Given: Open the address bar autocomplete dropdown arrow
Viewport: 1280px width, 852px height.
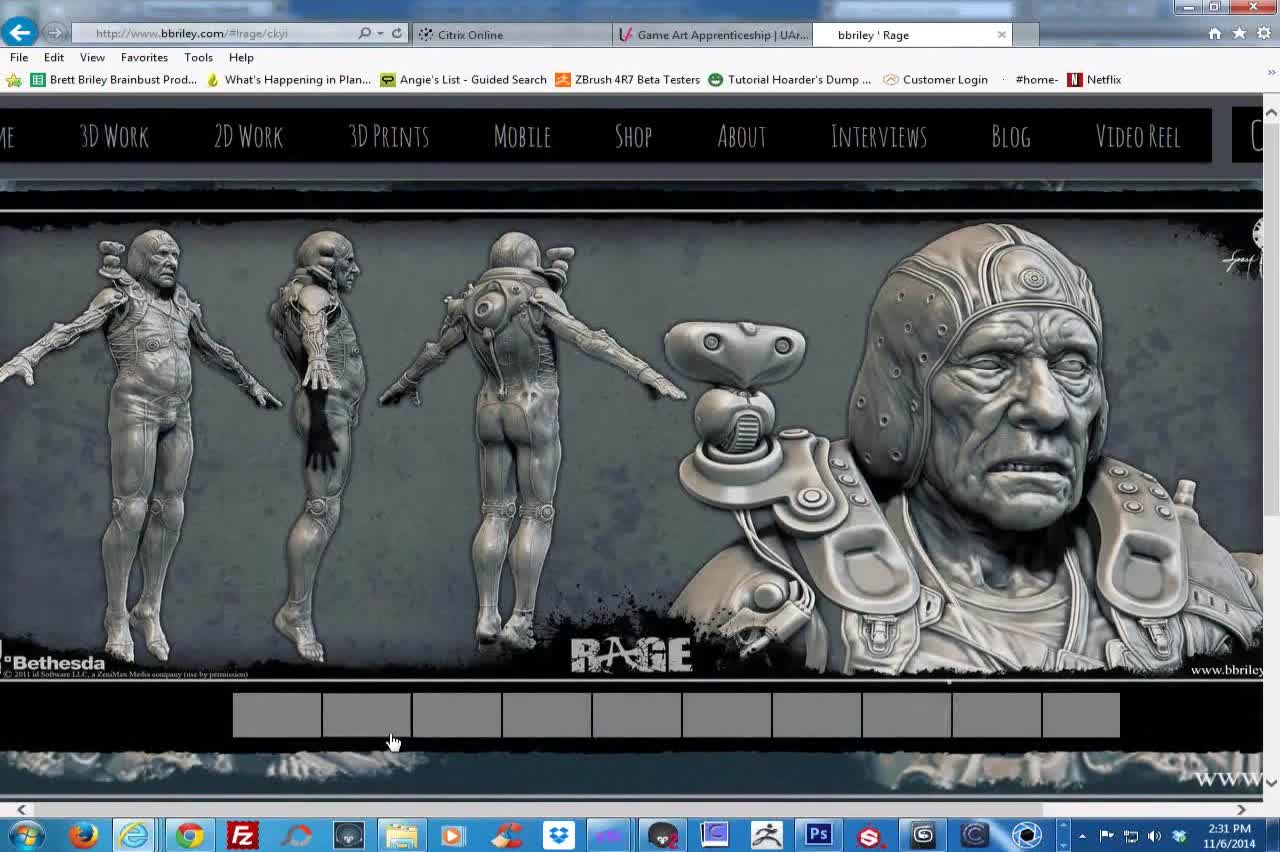Looking at the screenshot, I should point(381,33).
